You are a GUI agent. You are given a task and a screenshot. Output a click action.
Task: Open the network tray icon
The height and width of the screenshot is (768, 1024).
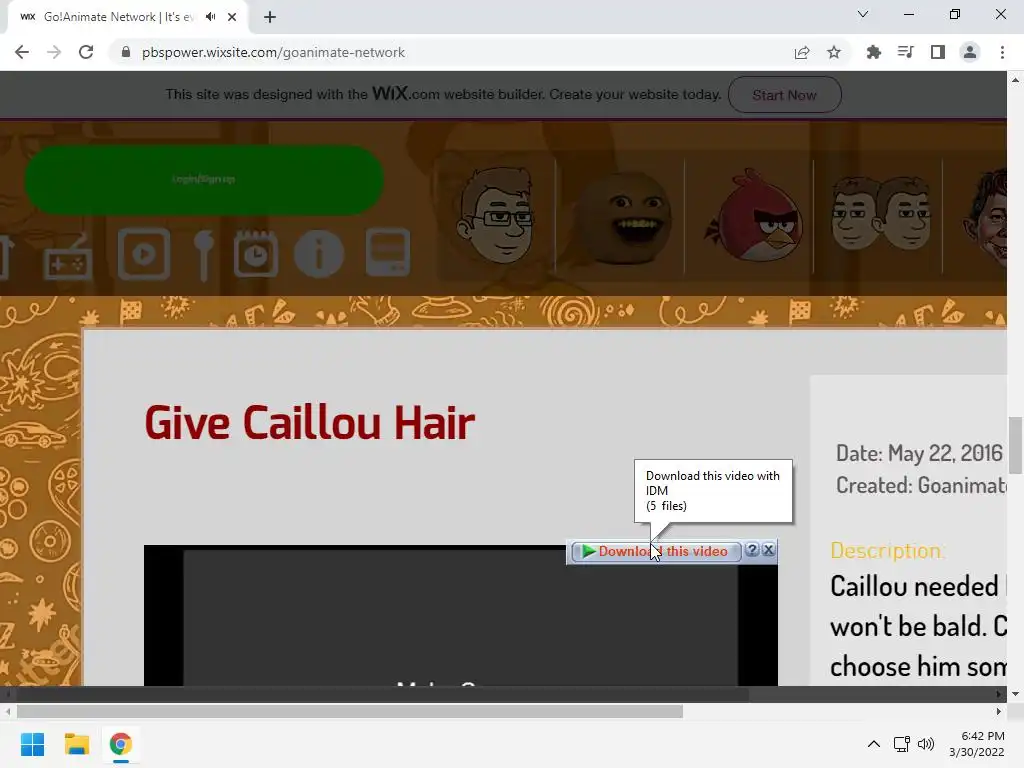902,744
